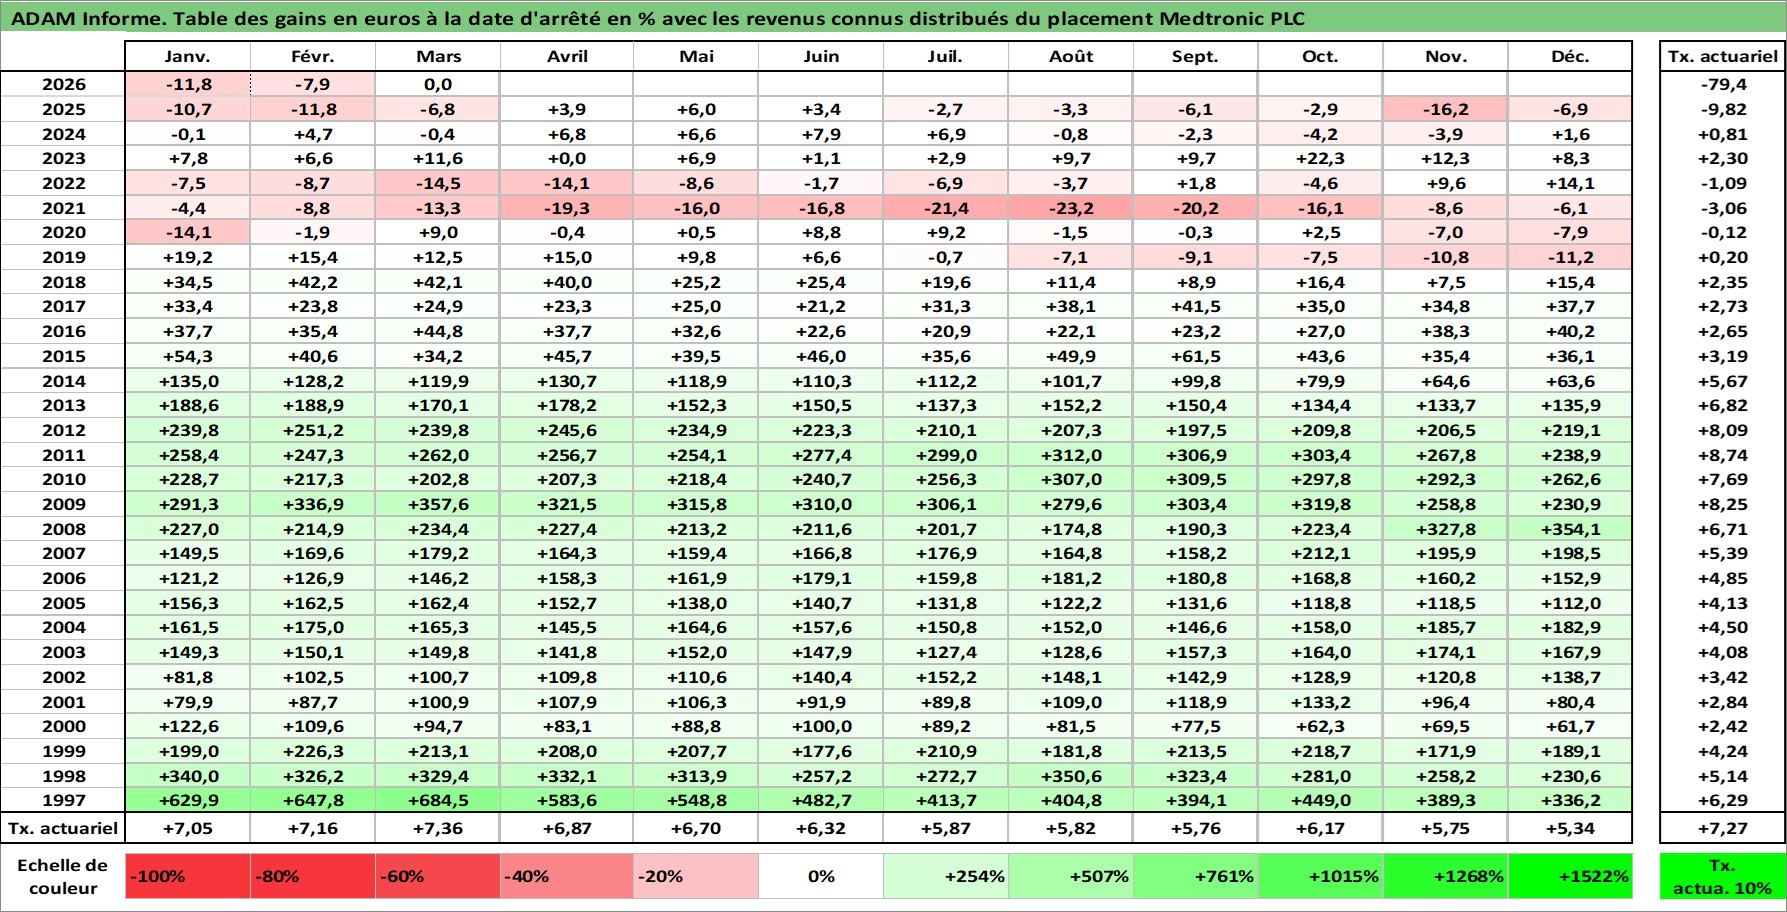Select the +254% light green swatch
1787x912 pixels.
(946, 876)
